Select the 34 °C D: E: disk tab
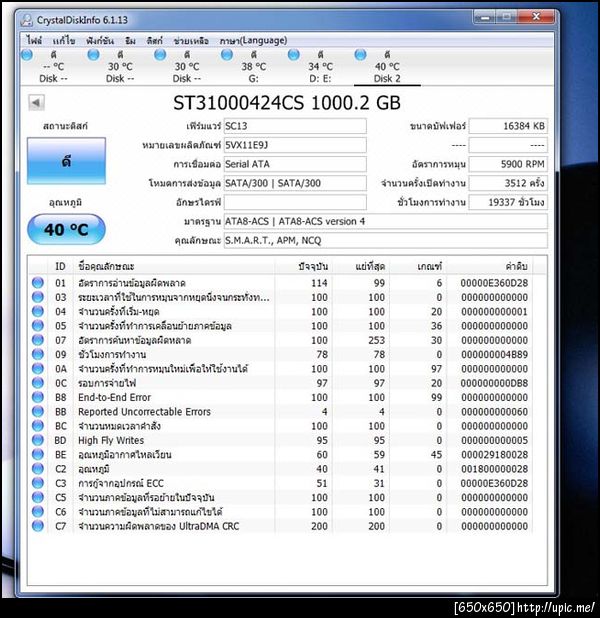The height and width of the screenshot is (618, 600). [320, 66]
